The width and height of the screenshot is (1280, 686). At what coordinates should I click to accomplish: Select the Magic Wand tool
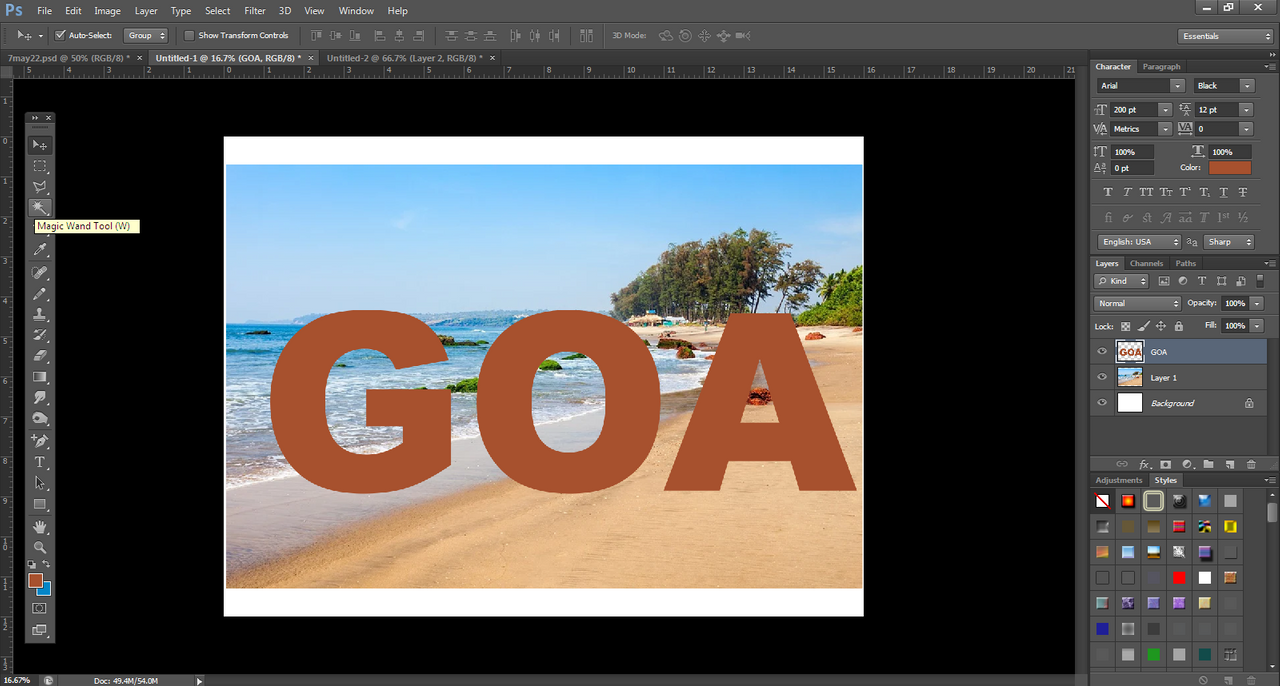pyautogui.click(x=40, y=208)
